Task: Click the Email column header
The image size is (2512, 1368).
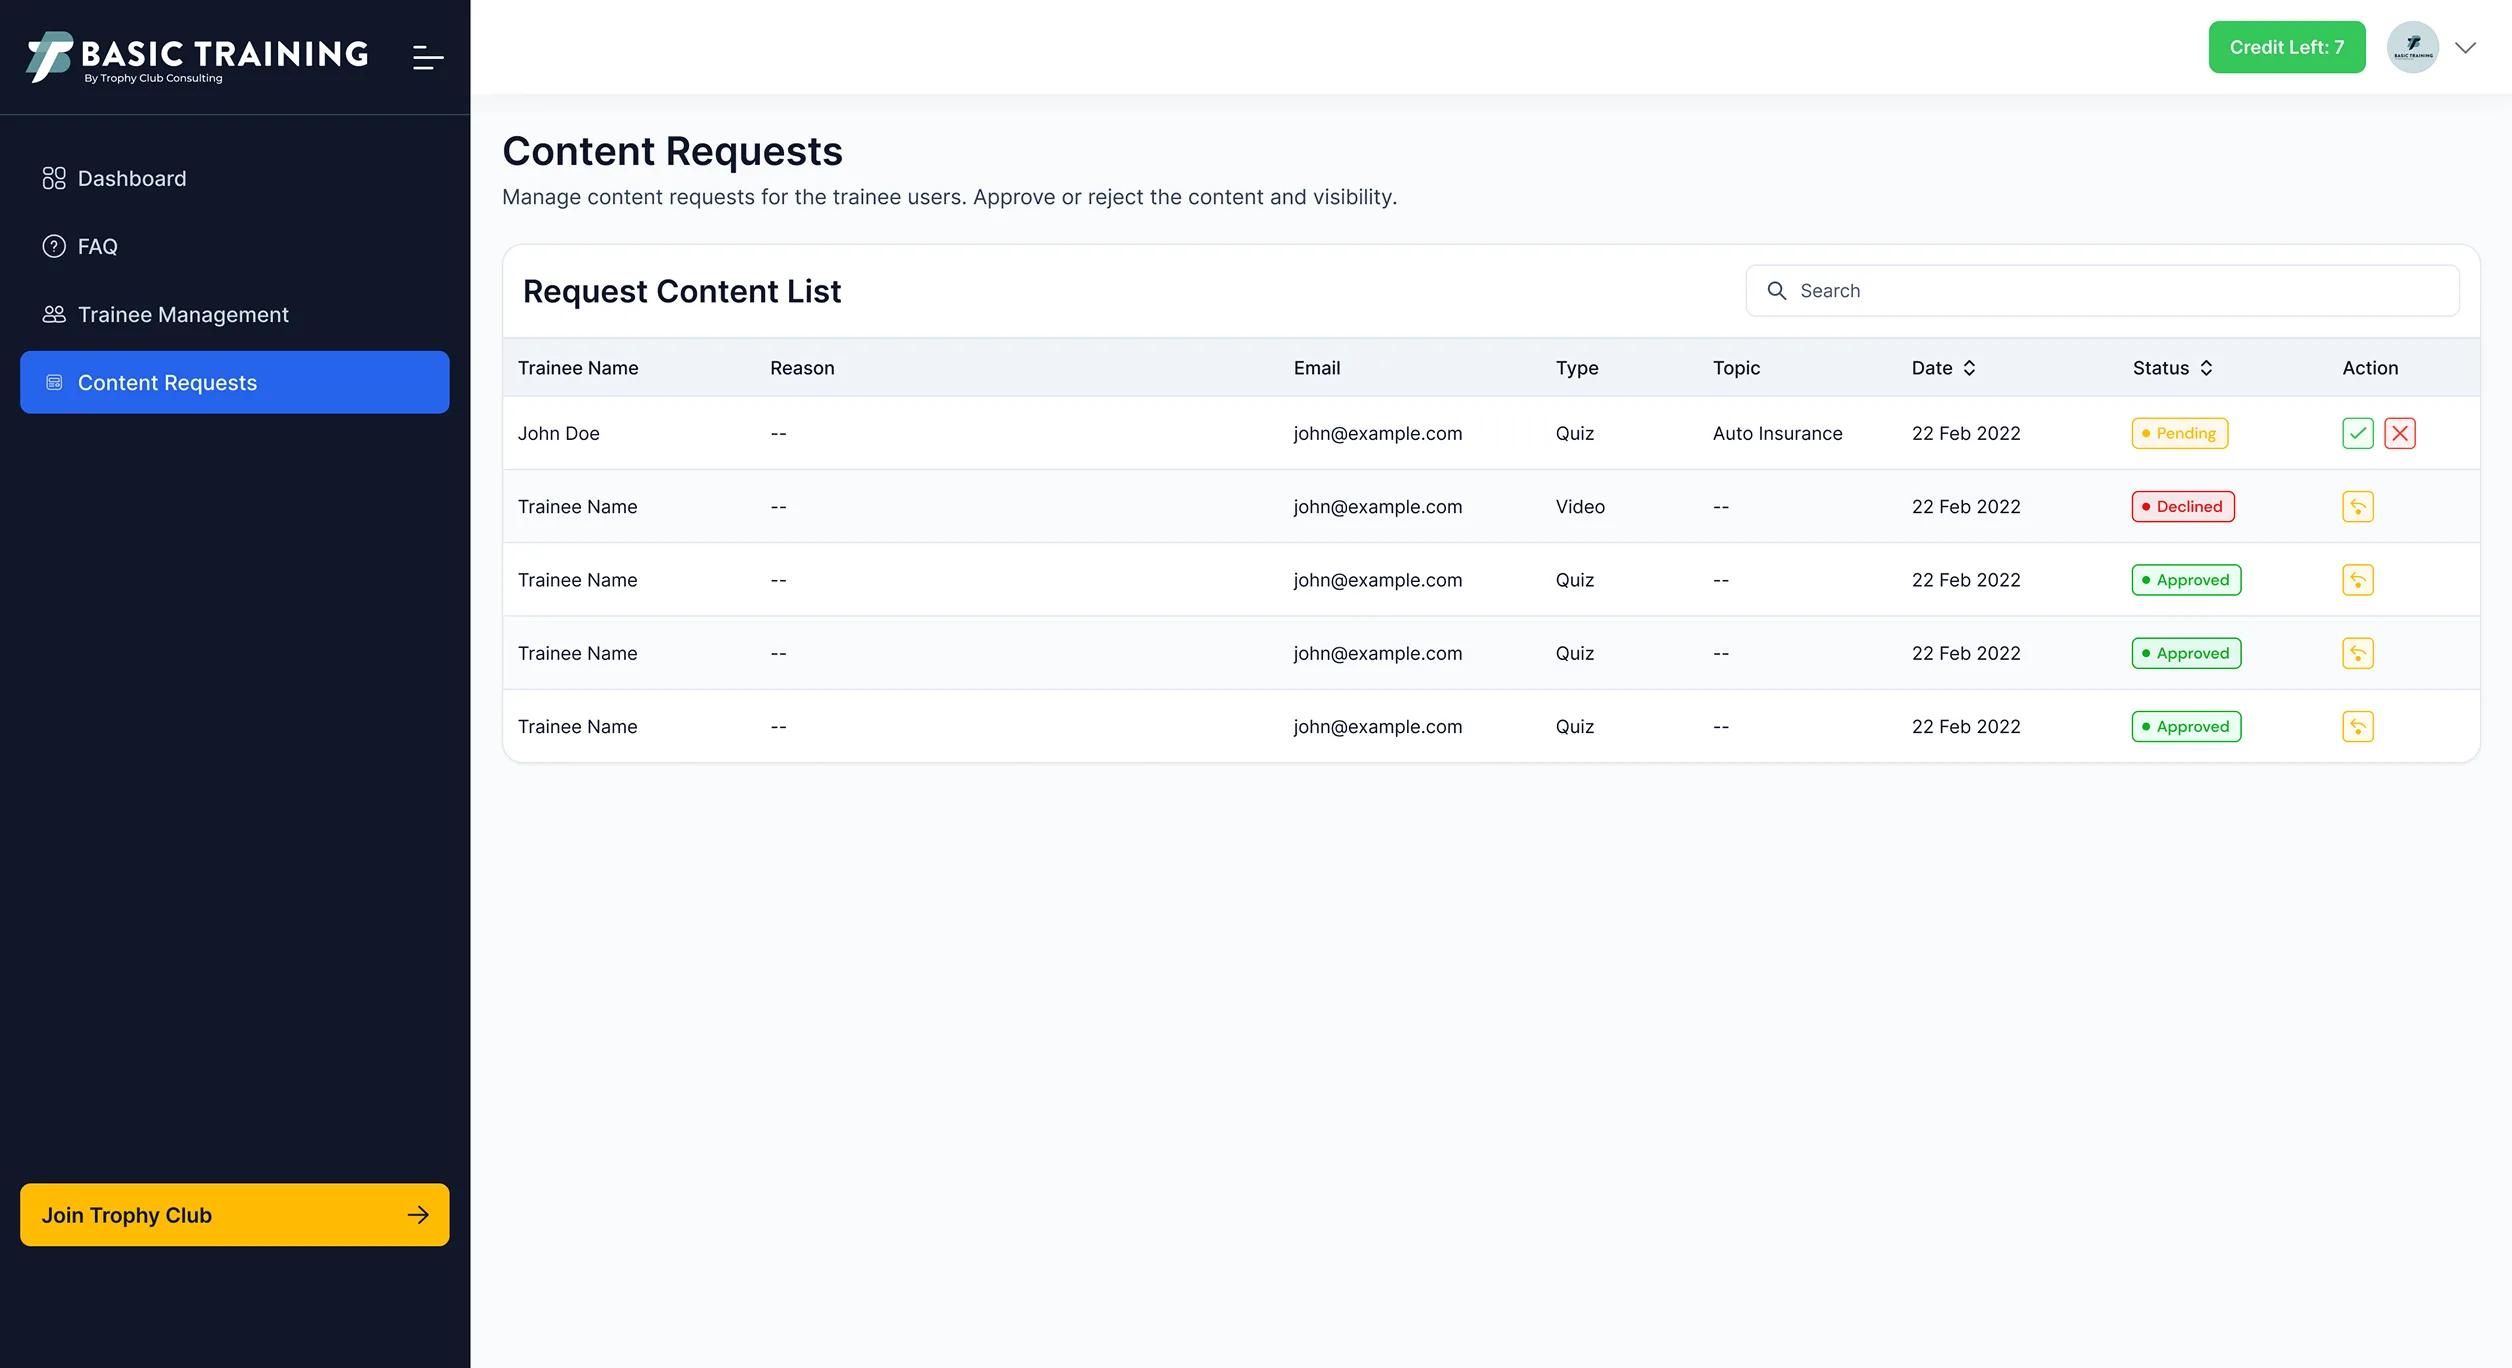Action: pos(1317,368)
